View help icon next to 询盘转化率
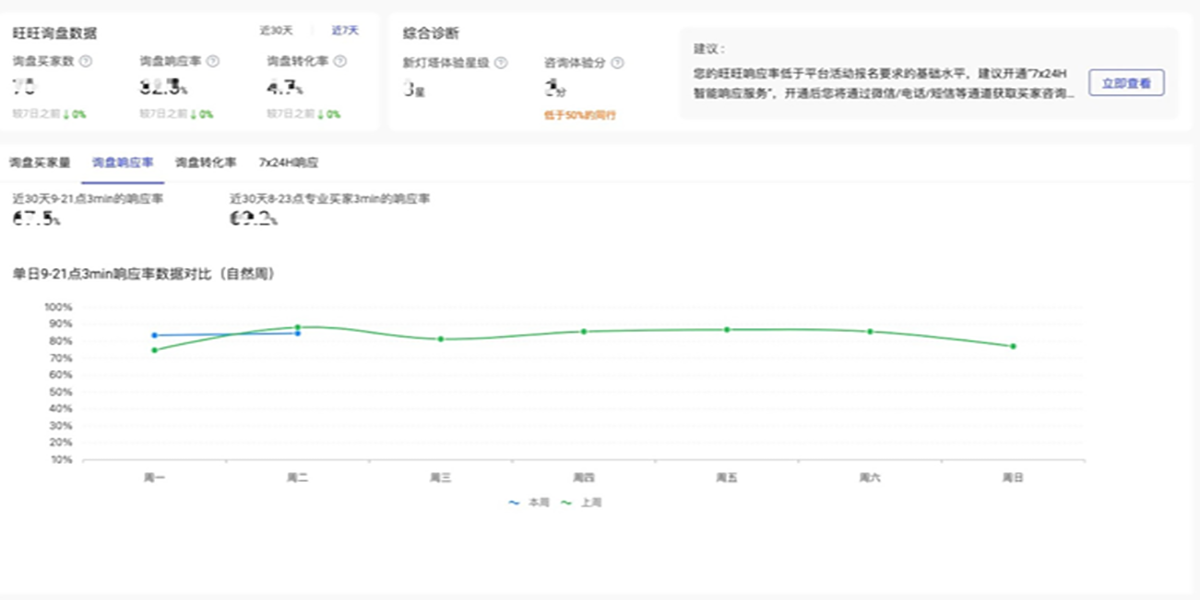Screen dimensions: 1200x600 [341, 60]
